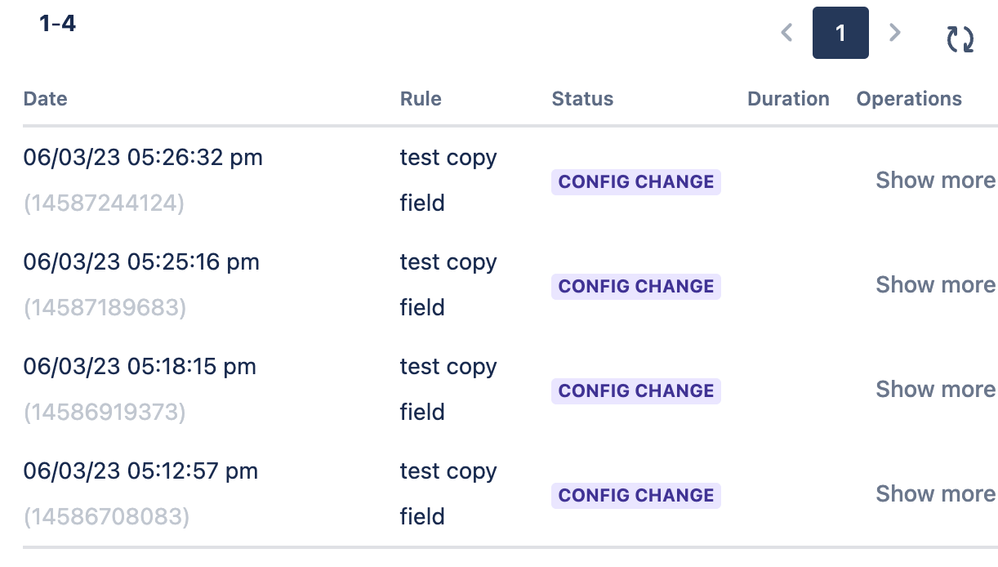
Task: Select page 1 pagination button
Action: coord(840,33)
